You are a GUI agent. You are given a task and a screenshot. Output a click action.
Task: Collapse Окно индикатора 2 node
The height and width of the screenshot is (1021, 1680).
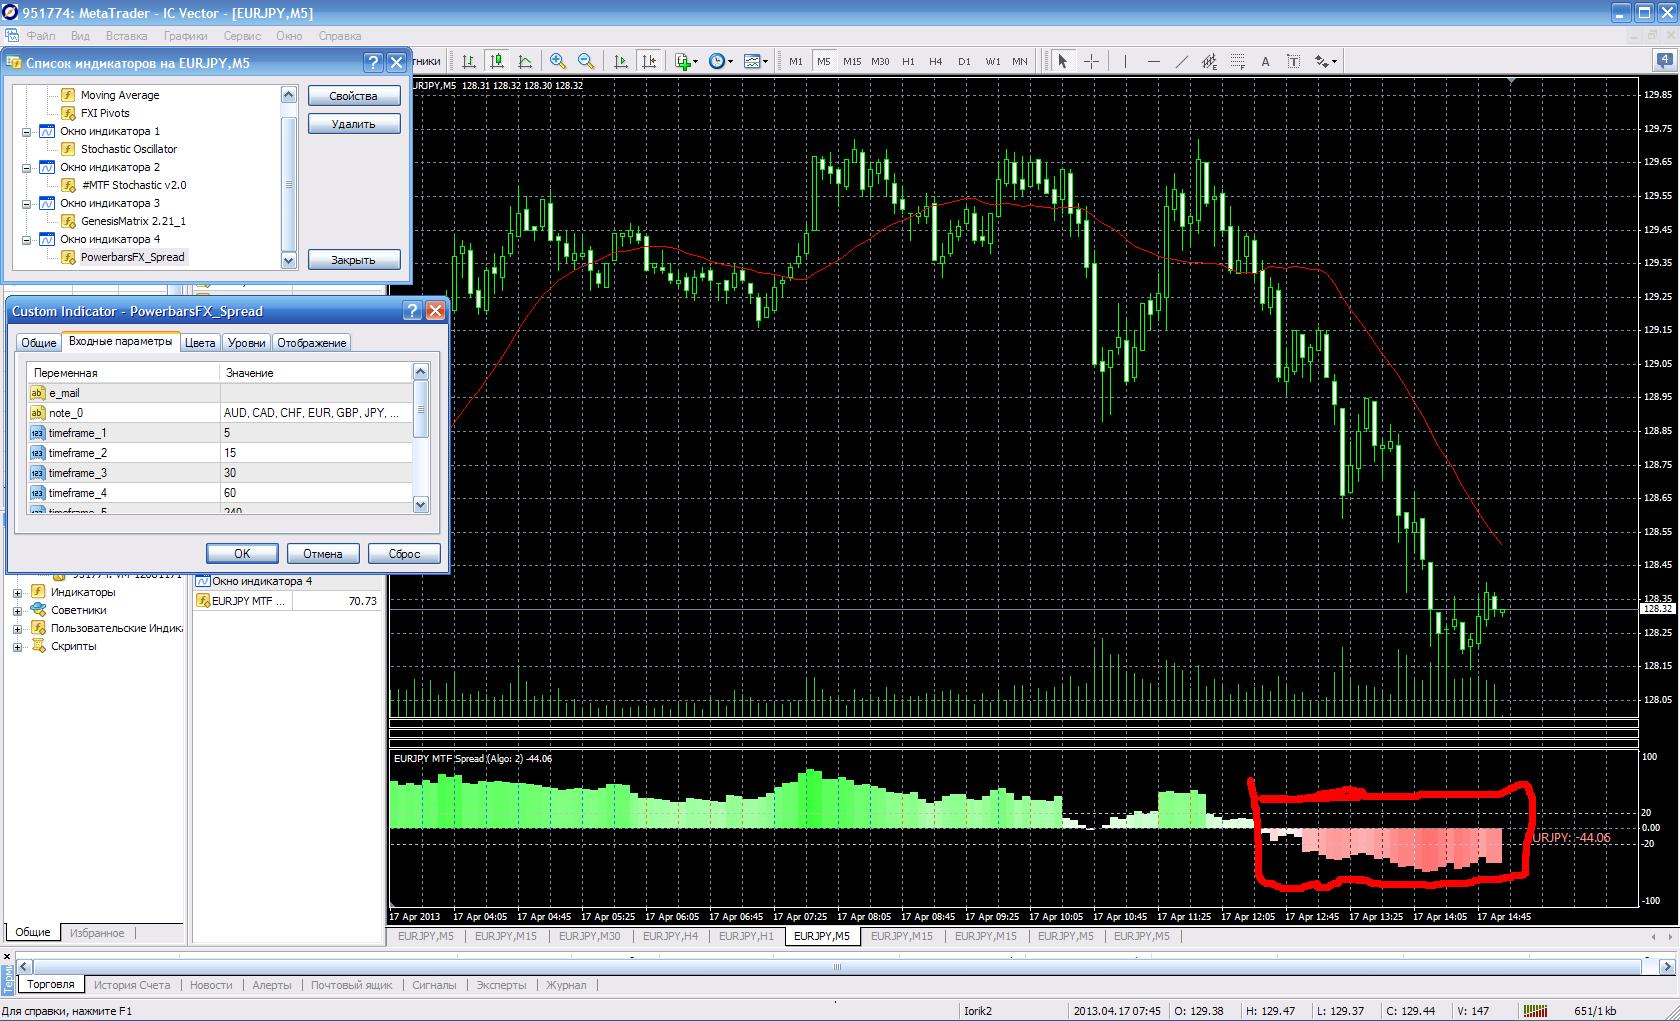pos(27,167)
